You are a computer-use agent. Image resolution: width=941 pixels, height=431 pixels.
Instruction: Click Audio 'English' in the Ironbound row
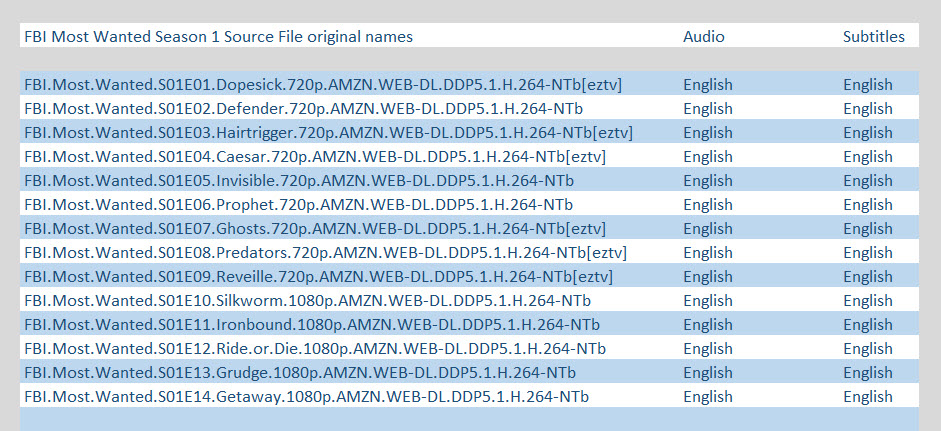[x=708, y=325]
